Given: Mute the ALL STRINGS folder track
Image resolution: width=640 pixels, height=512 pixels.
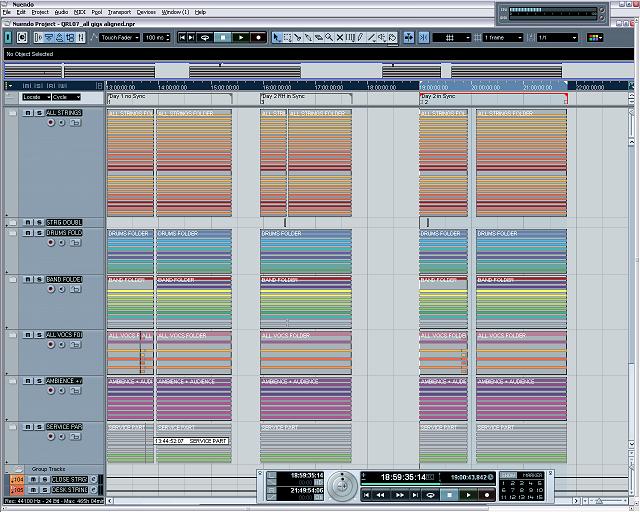Looking at the screenshot, I should [28, 113].
